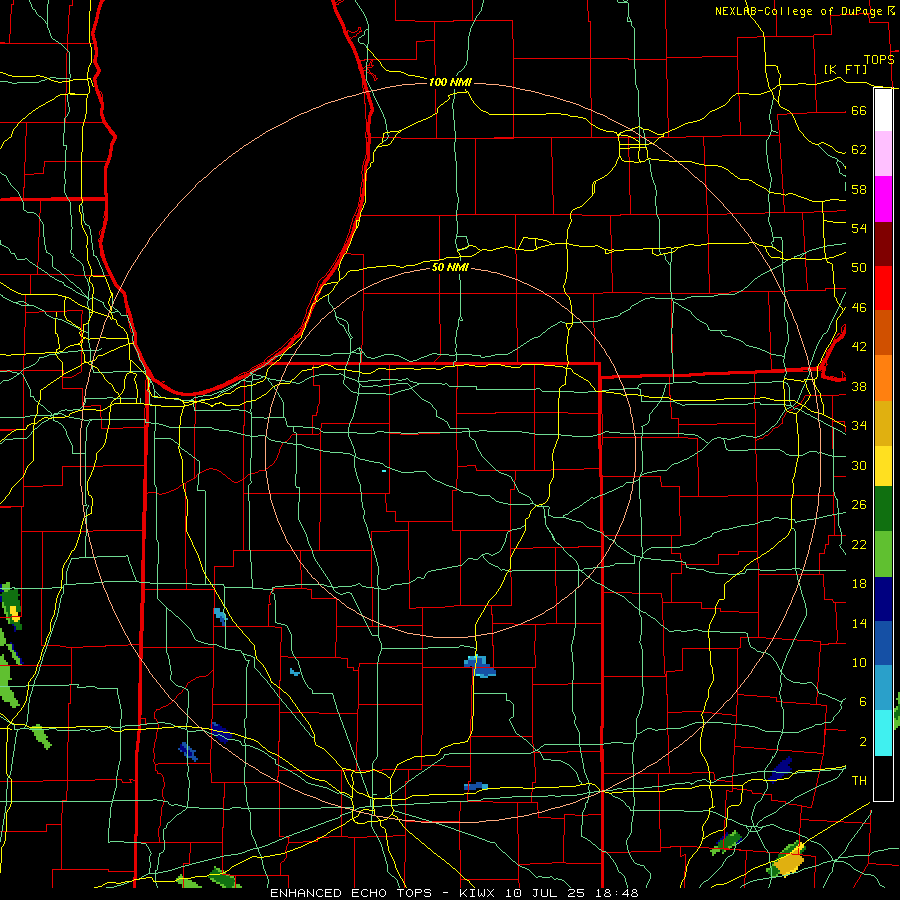The image size is (900, 900).
Task: Click the "30" legend scale value
Action: coord(859,465)
